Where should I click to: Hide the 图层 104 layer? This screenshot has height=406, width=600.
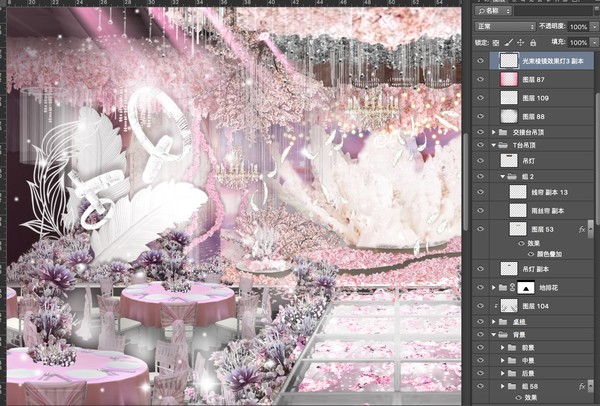[x=481, y=306]
